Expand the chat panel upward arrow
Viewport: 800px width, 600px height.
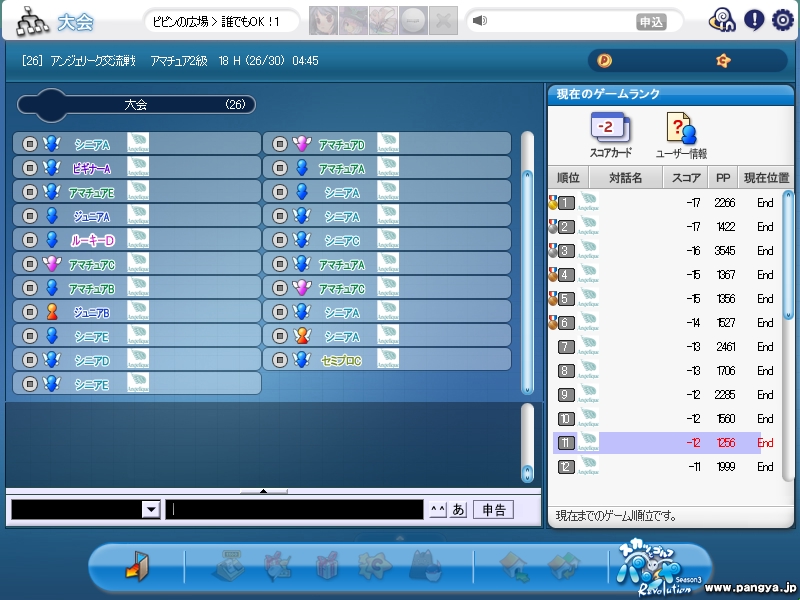click(264, 491)
